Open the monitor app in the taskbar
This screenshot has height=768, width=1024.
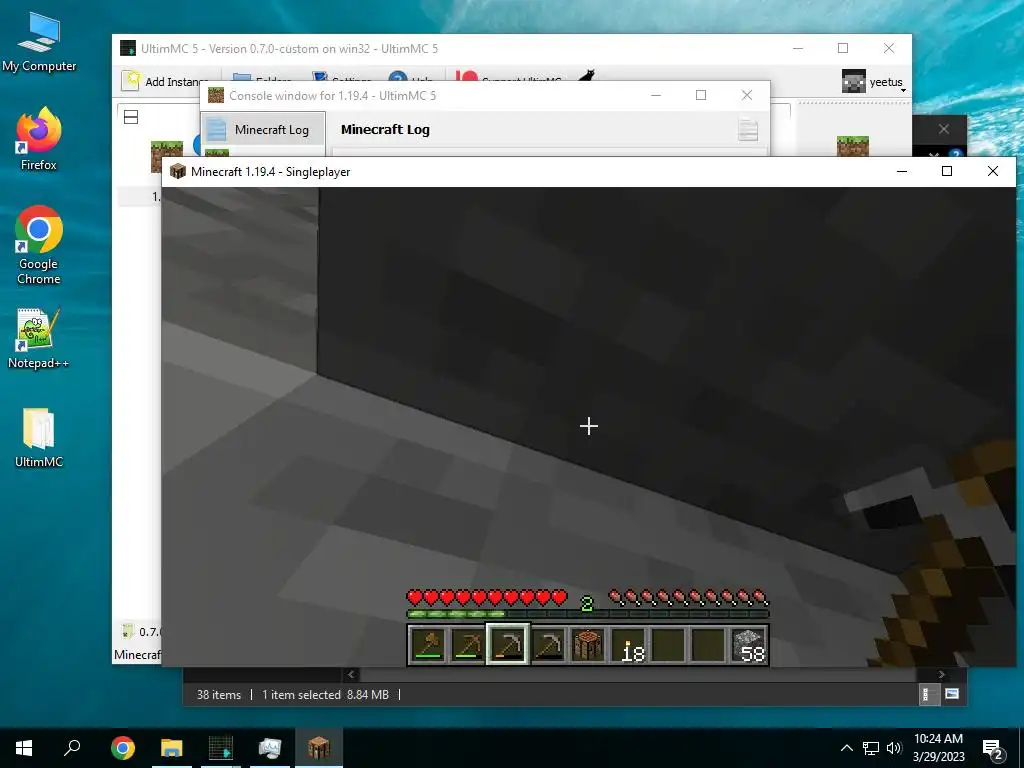tap(270, 748)
